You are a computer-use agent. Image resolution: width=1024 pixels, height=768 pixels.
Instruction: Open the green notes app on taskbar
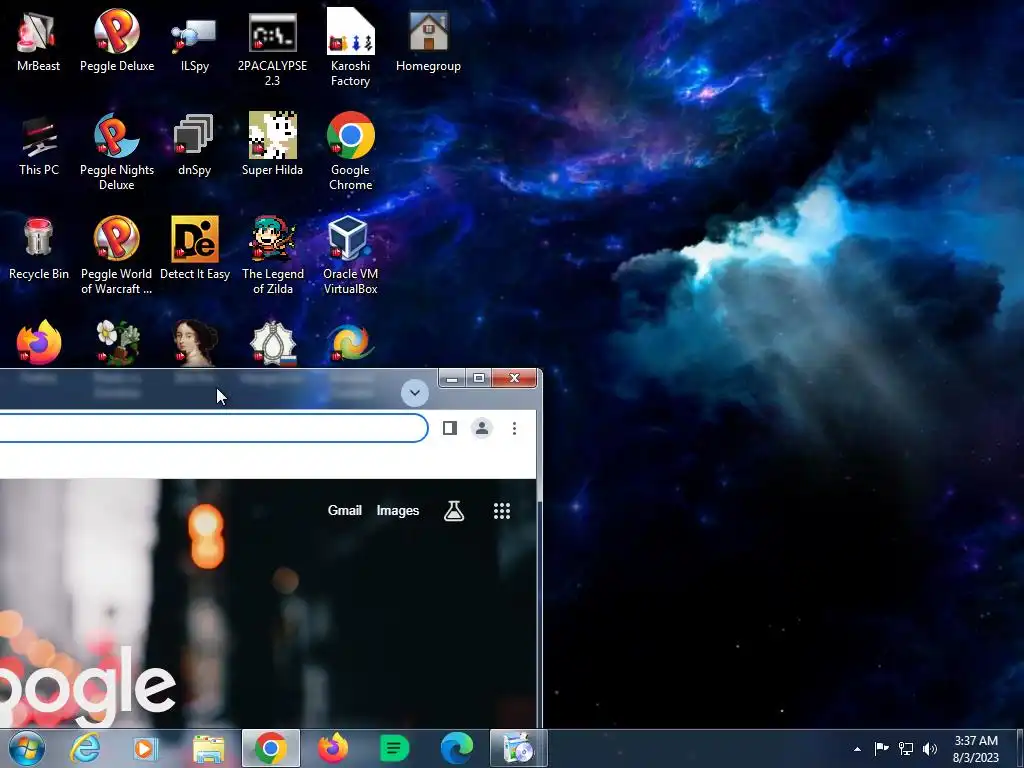tap(394, 748)
